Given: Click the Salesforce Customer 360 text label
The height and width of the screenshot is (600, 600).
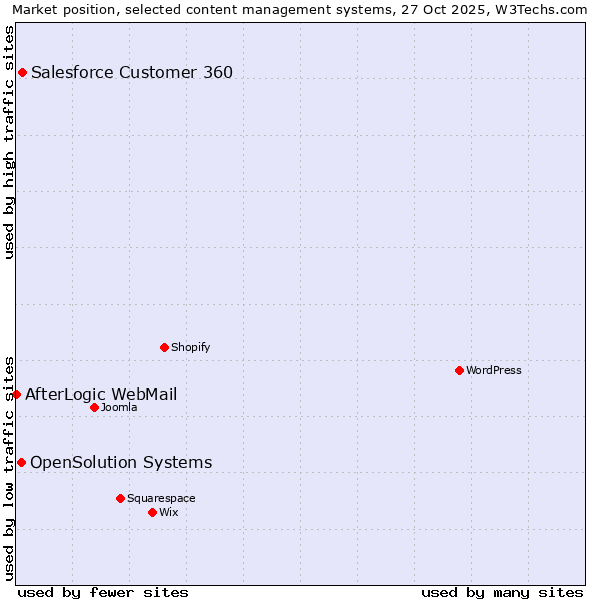Looking at the screenshot, I should (132, 72).
